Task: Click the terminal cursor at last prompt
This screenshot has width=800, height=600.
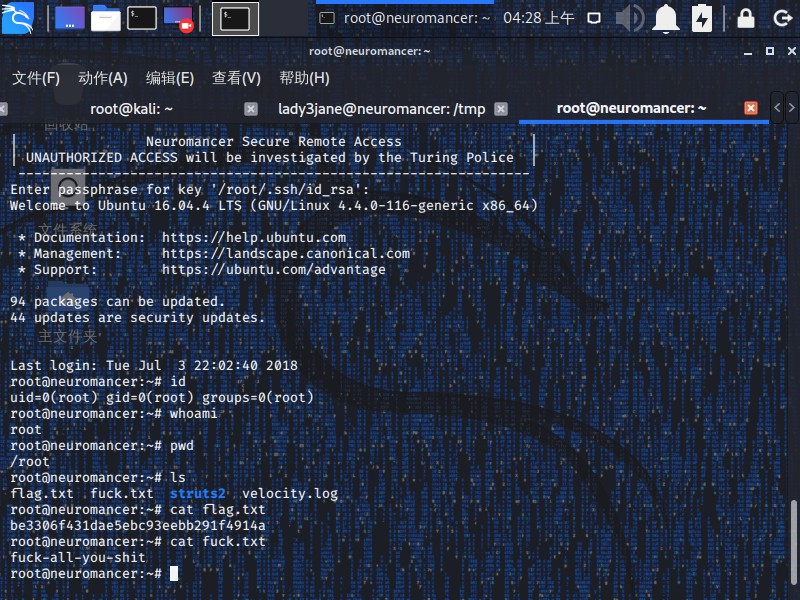Action: 174,573
